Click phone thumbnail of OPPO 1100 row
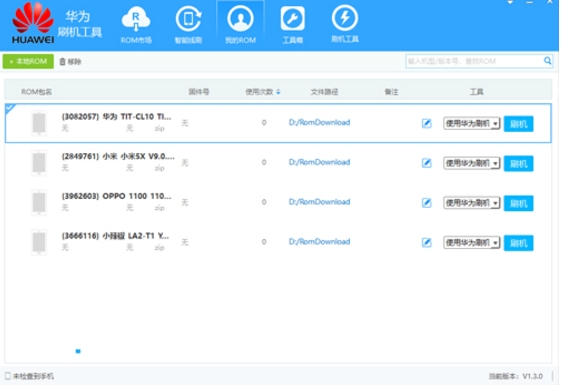The width and height of the screenshot is (561, 387). [39, 202]
